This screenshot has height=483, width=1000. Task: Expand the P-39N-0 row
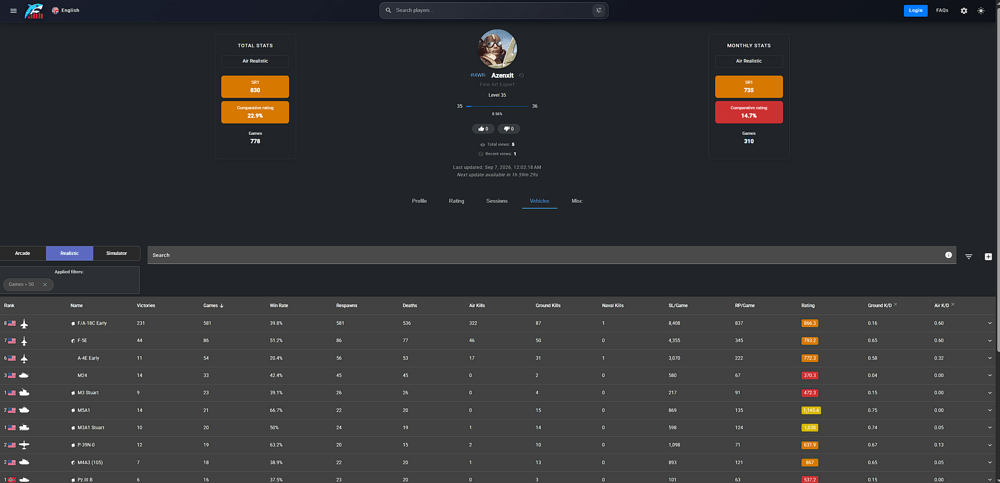click(x=990, y=445)
